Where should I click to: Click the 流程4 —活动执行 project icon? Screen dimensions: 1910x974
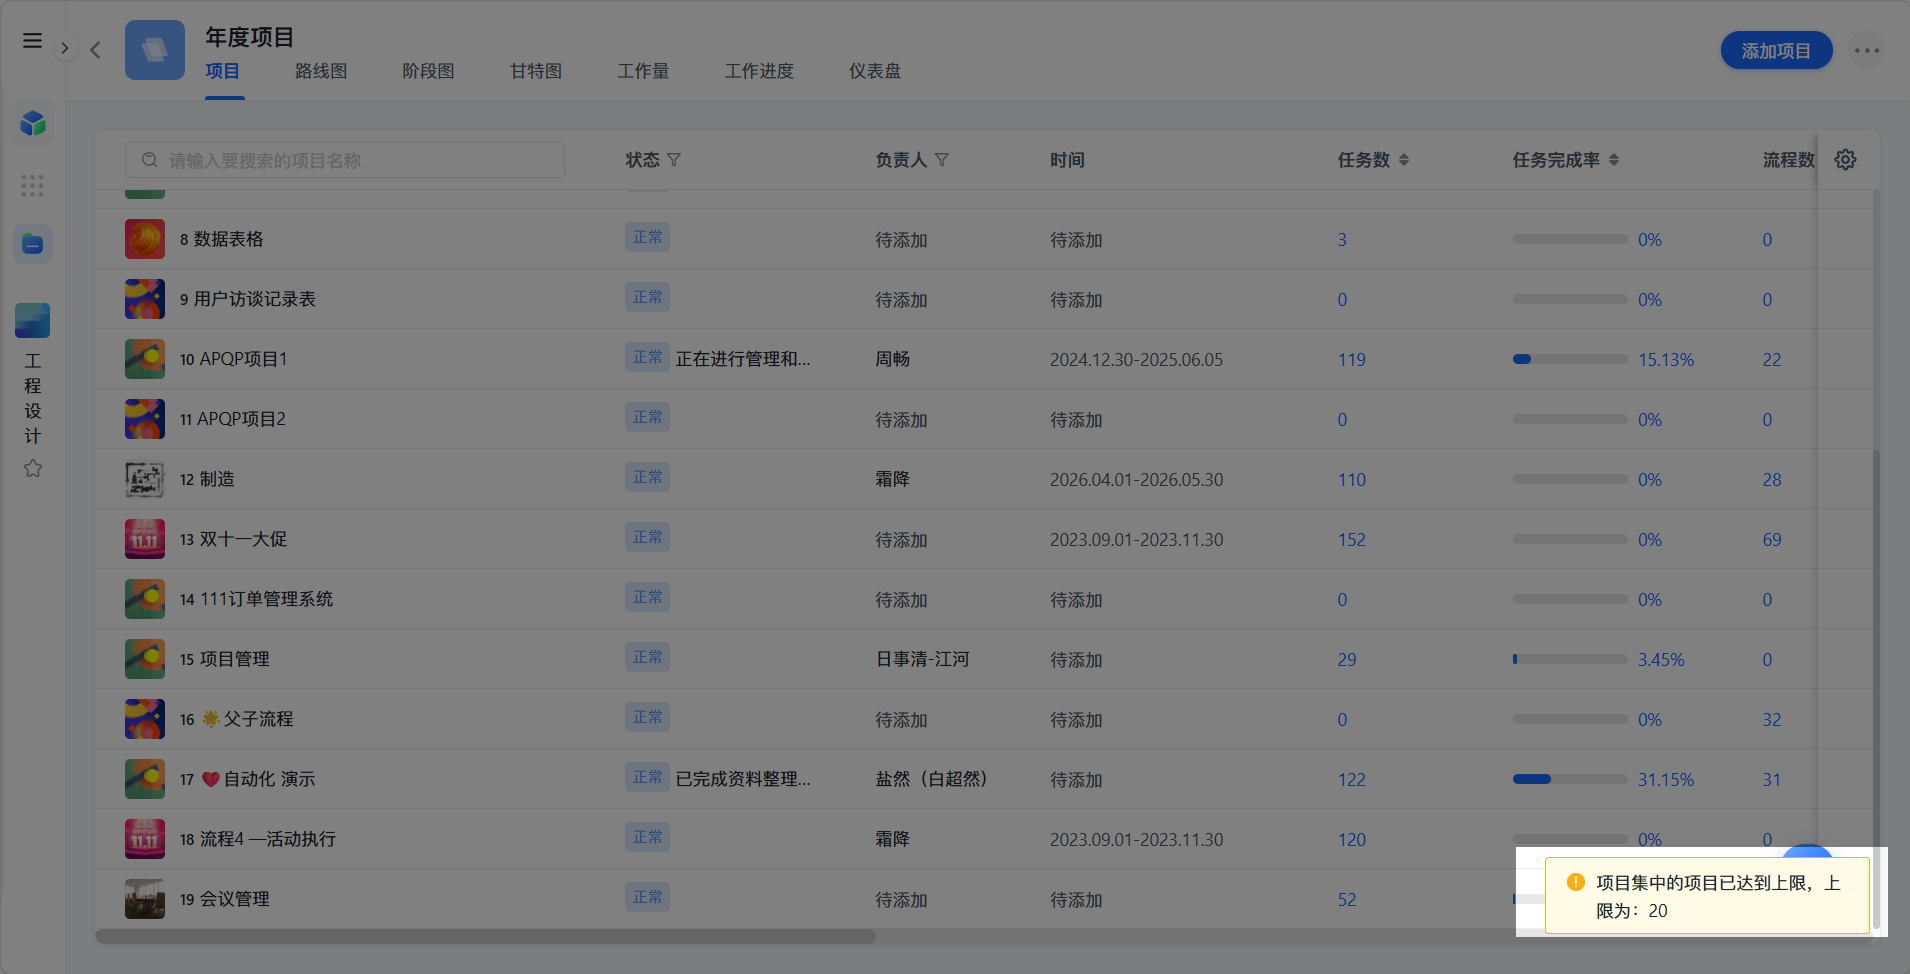click(145, 839)
